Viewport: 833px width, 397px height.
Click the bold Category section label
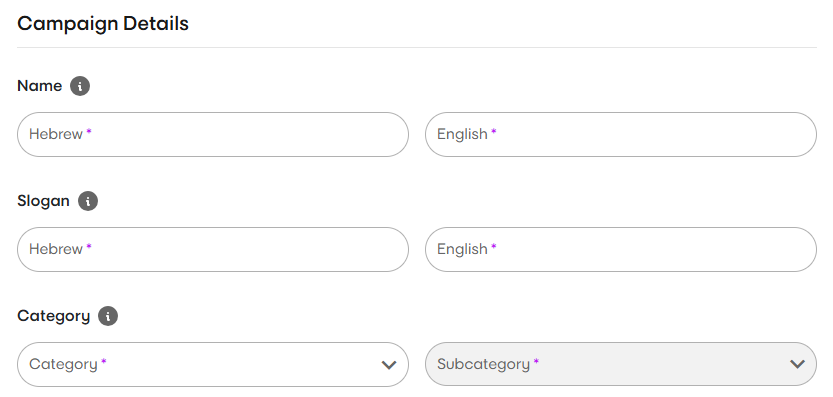tap(54, 316)
